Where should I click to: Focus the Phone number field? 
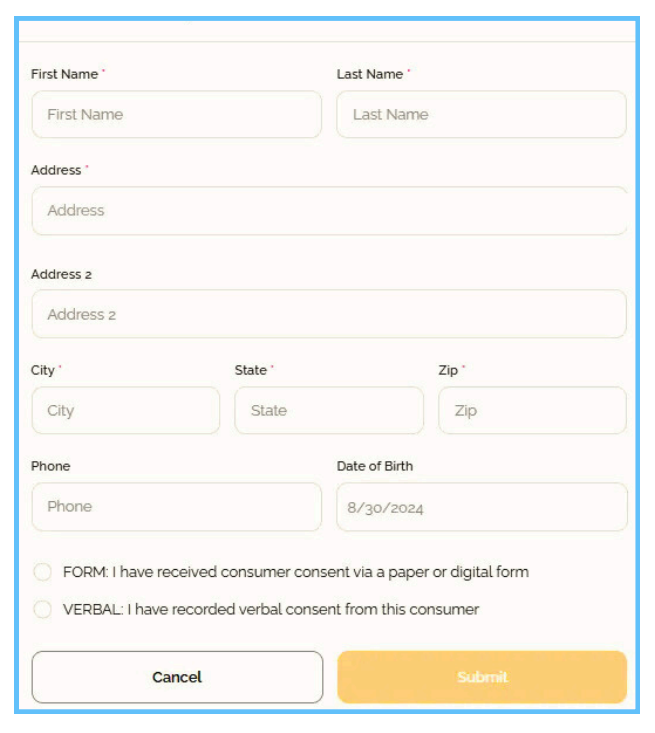pos(177,507)
